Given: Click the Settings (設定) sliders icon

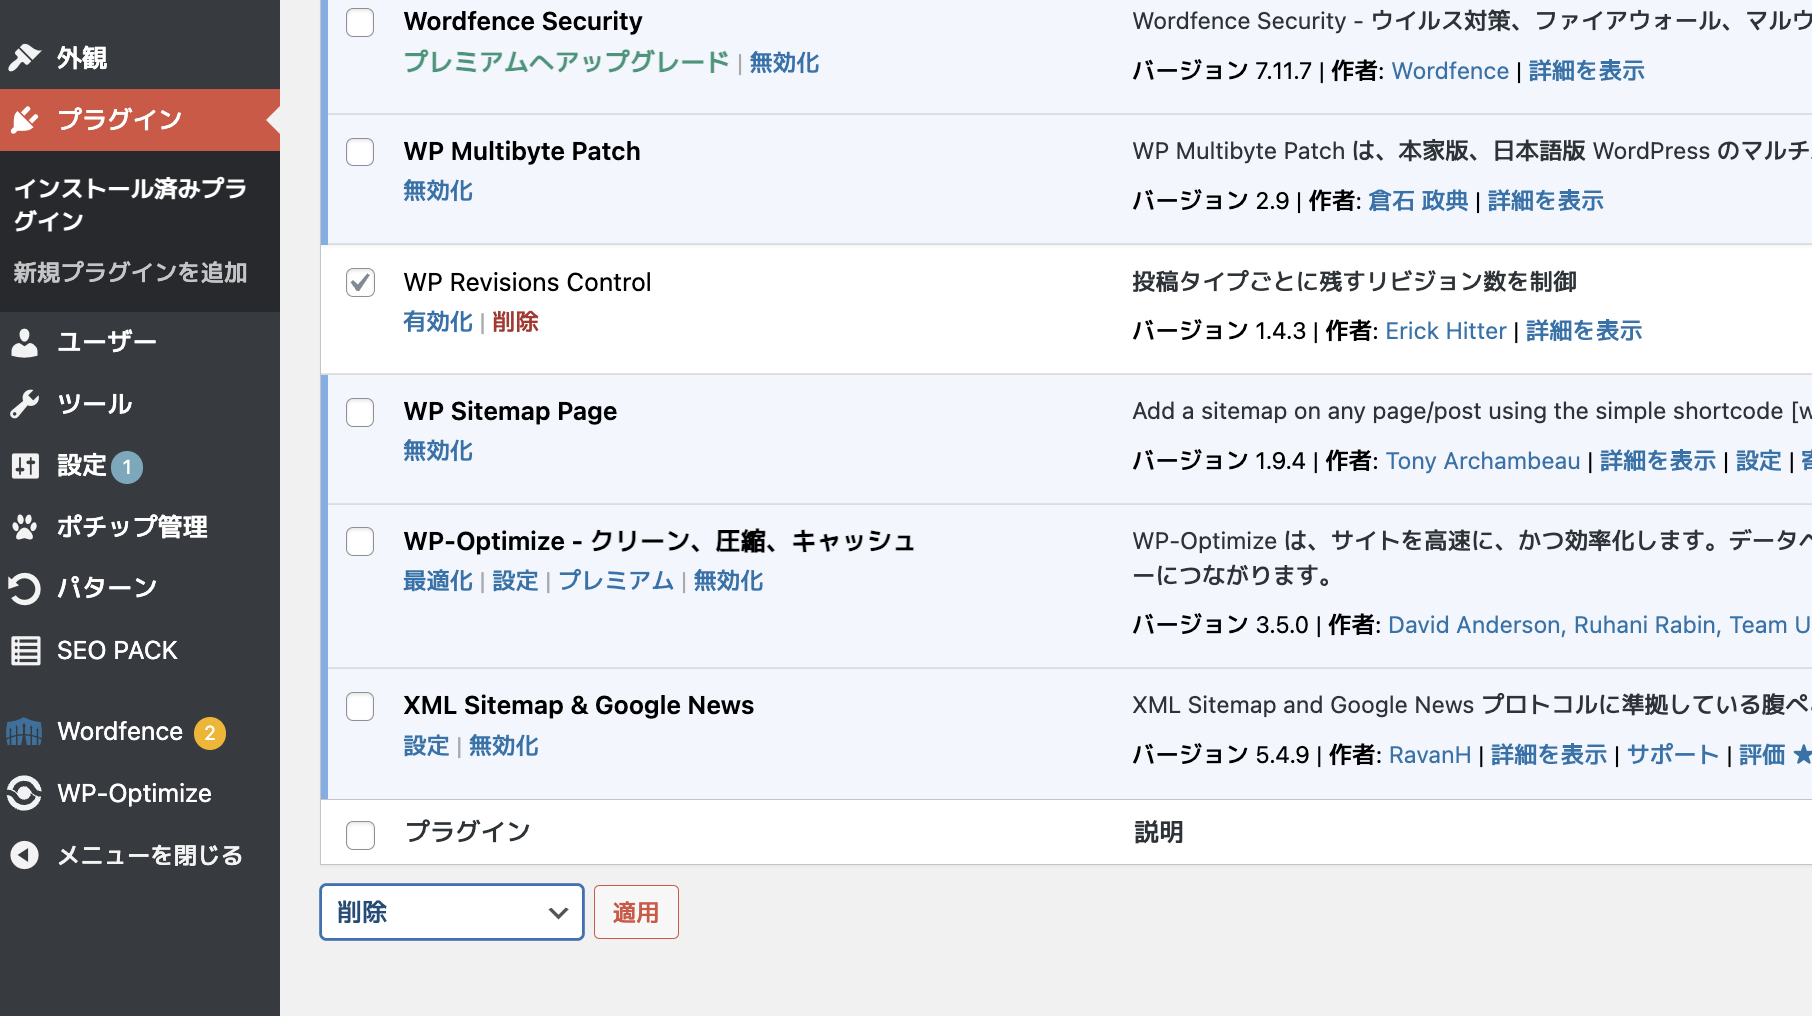Looking at the screenshot, I should pos(24,466).
